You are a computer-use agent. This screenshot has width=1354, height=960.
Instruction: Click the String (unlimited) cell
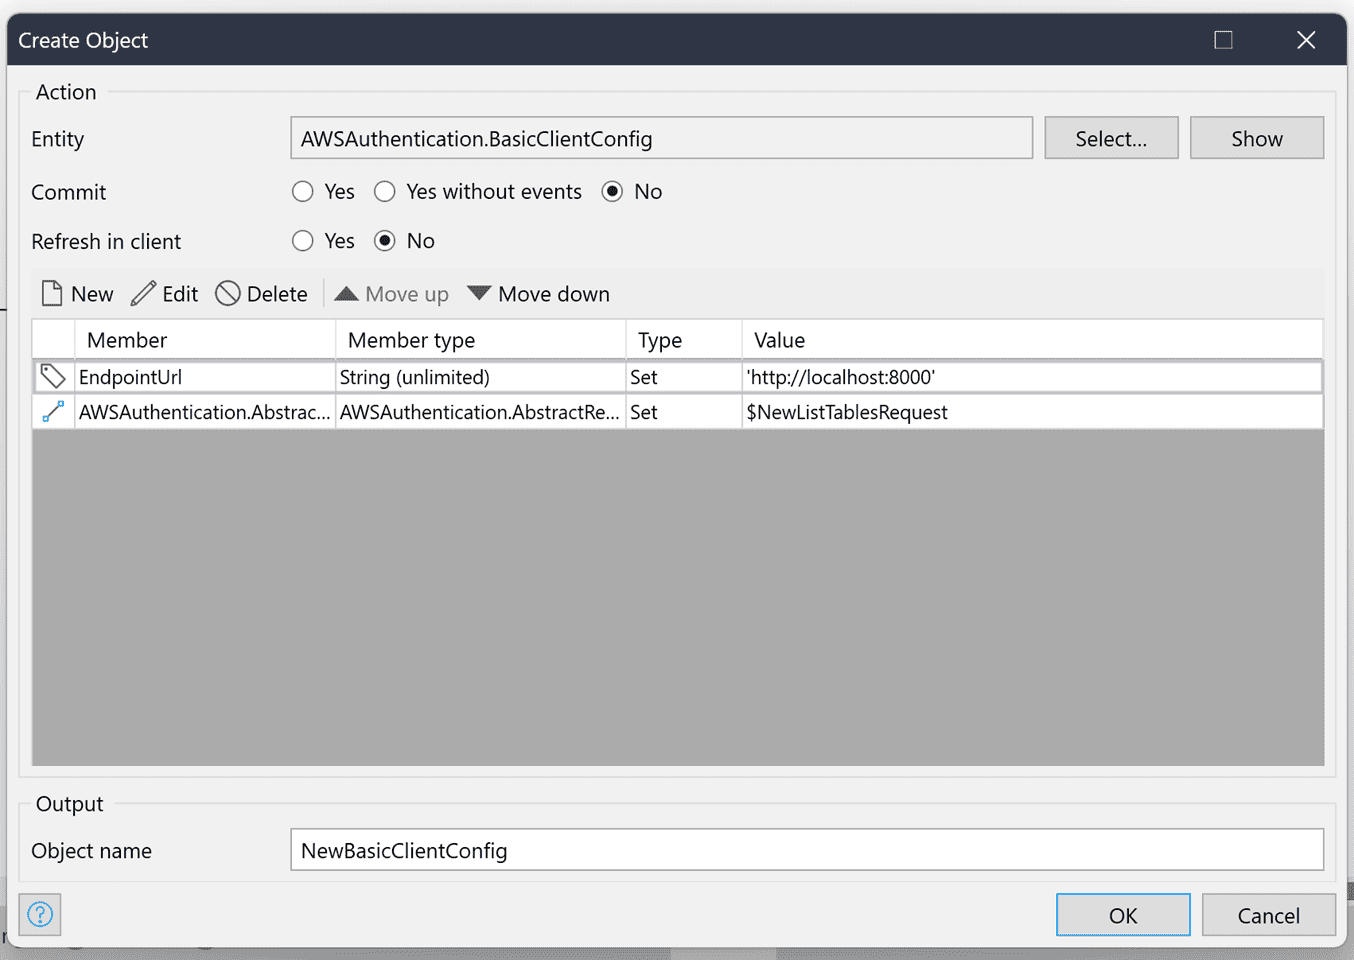coord(481,377)
